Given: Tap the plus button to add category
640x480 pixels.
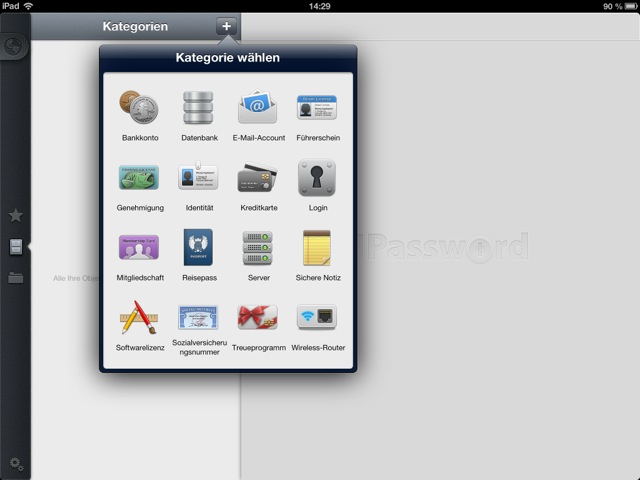Looking at the screenshot, I should click(227, 26).
